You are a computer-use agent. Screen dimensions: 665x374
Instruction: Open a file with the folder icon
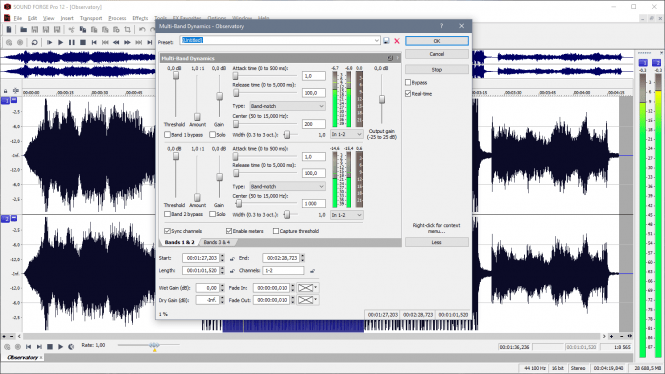(x=23, y=30)
